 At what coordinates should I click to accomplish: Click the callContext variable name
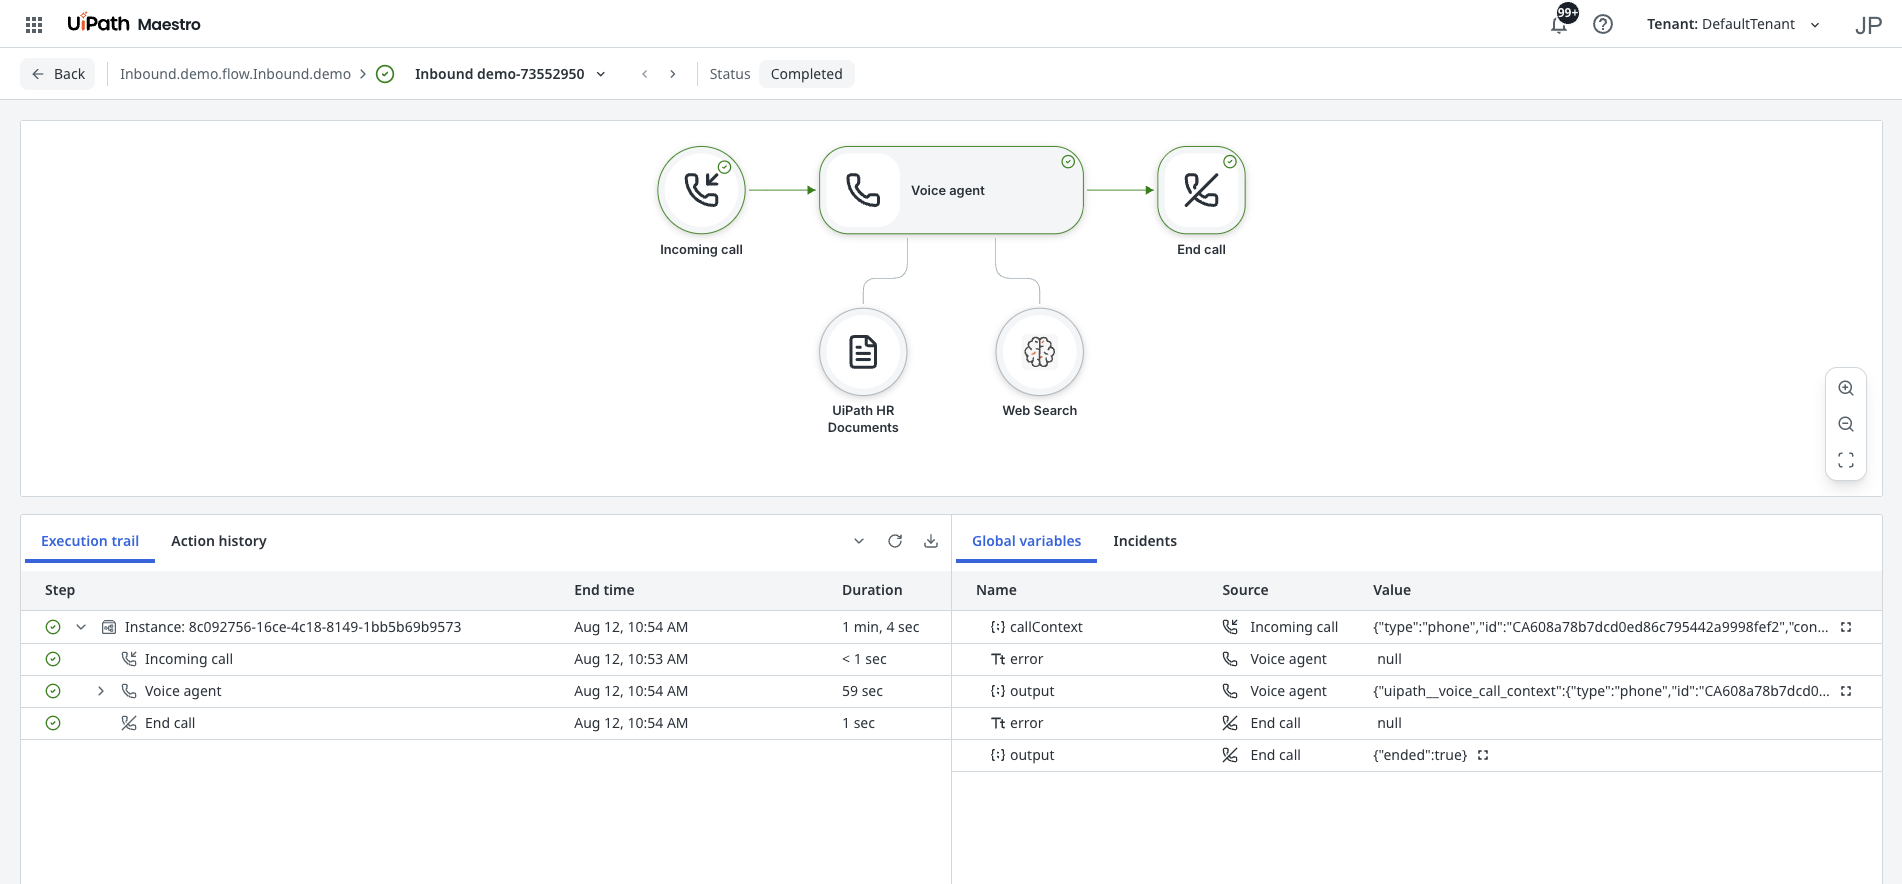1046,627
